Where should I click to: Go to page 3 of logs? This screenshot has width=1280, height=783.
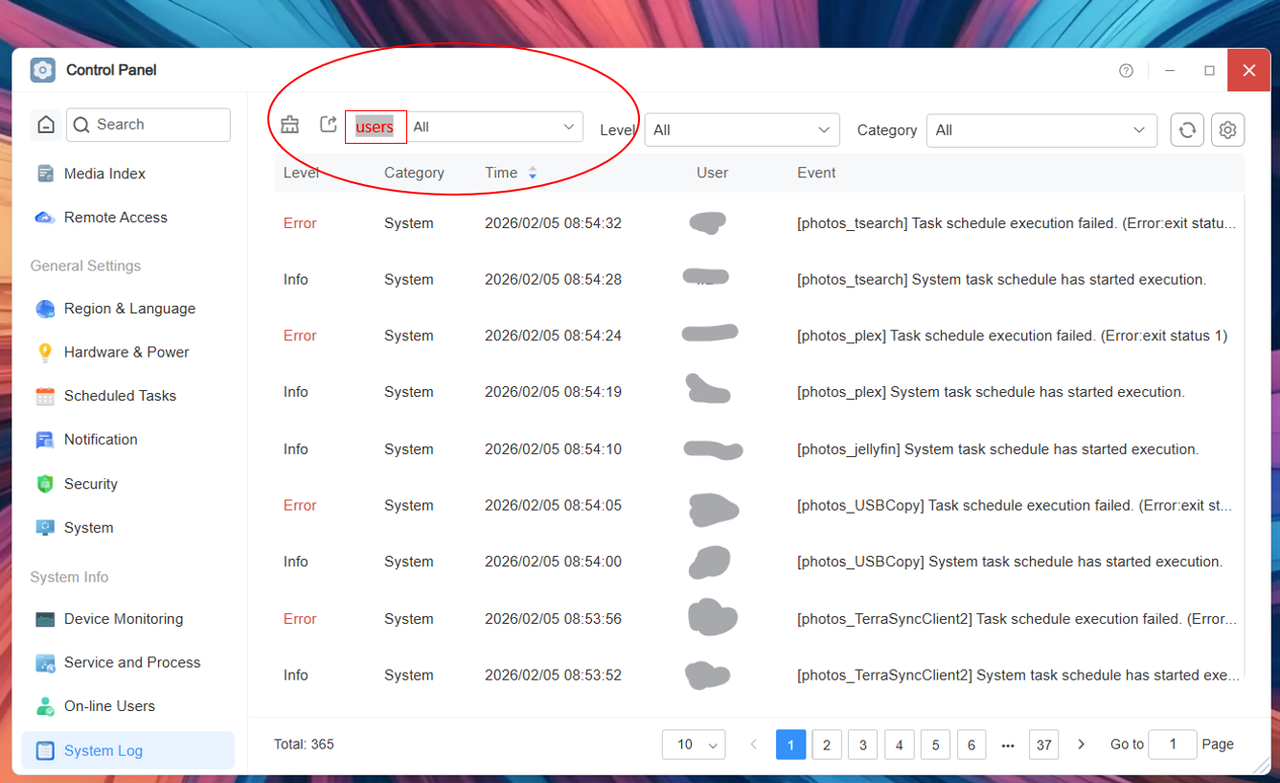coord(862,744)
